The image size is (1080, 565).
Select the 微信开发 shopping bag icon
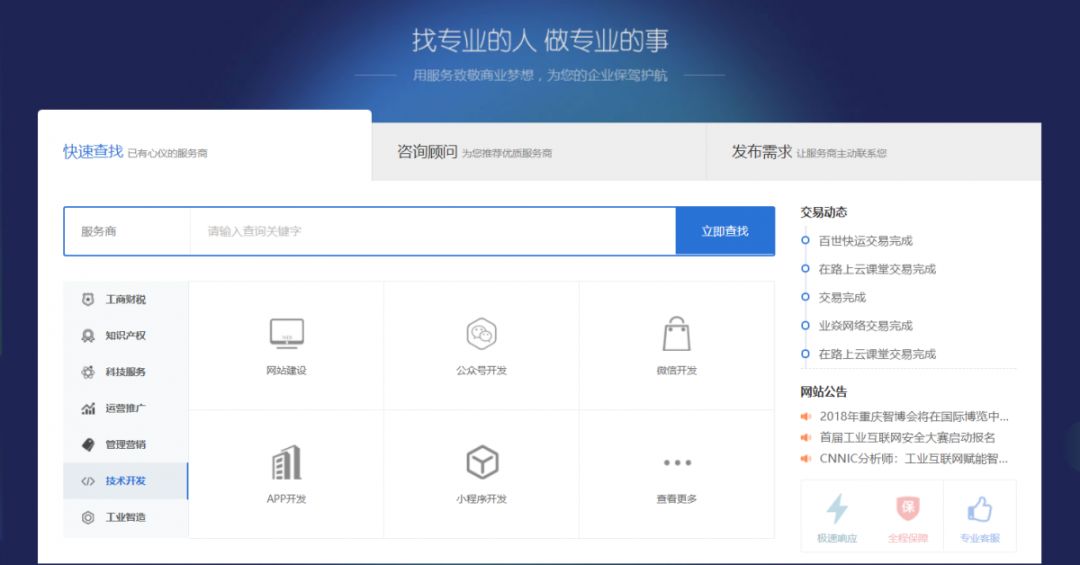pos(677,333)
